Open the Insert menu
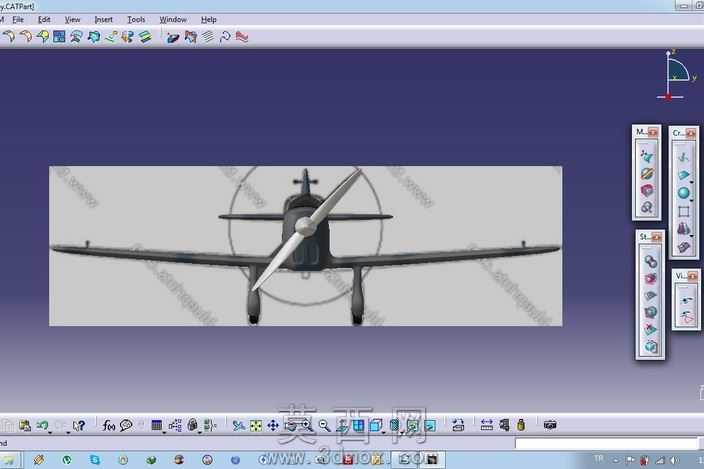Viewport: 704px width, 469px height. [x=104, y=20]
